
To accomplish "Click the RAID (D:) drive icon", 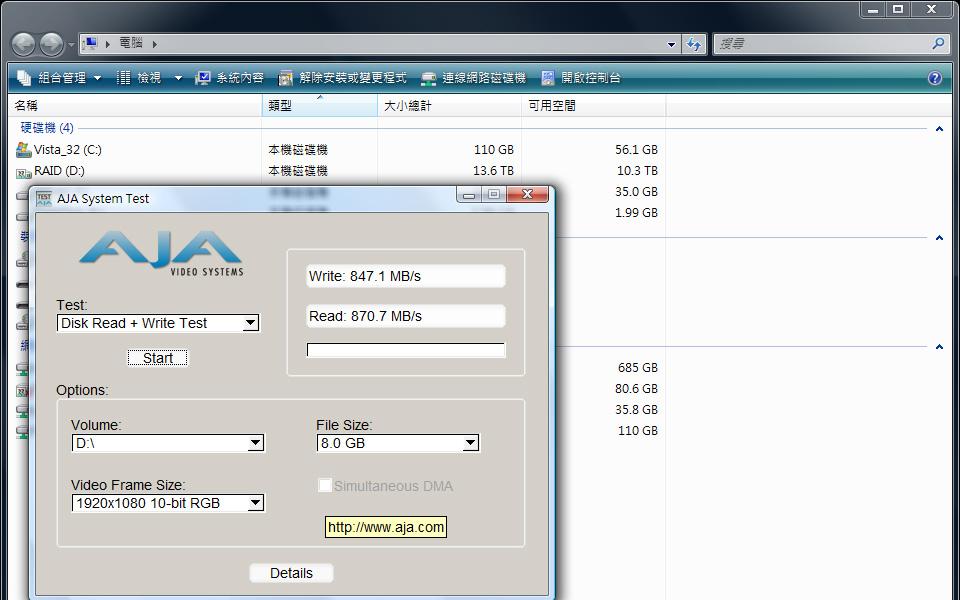I will pos(23,171).
